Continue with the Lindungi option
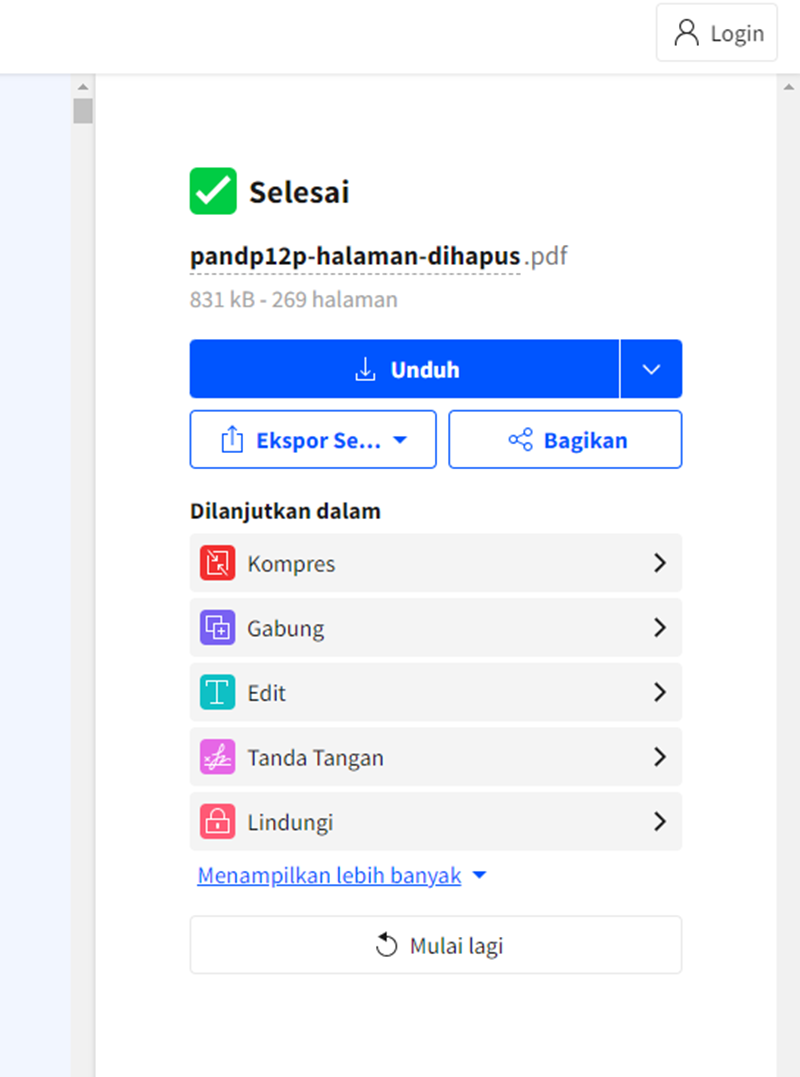Screen dimensions: 800x1077 (x=436, y=821)
